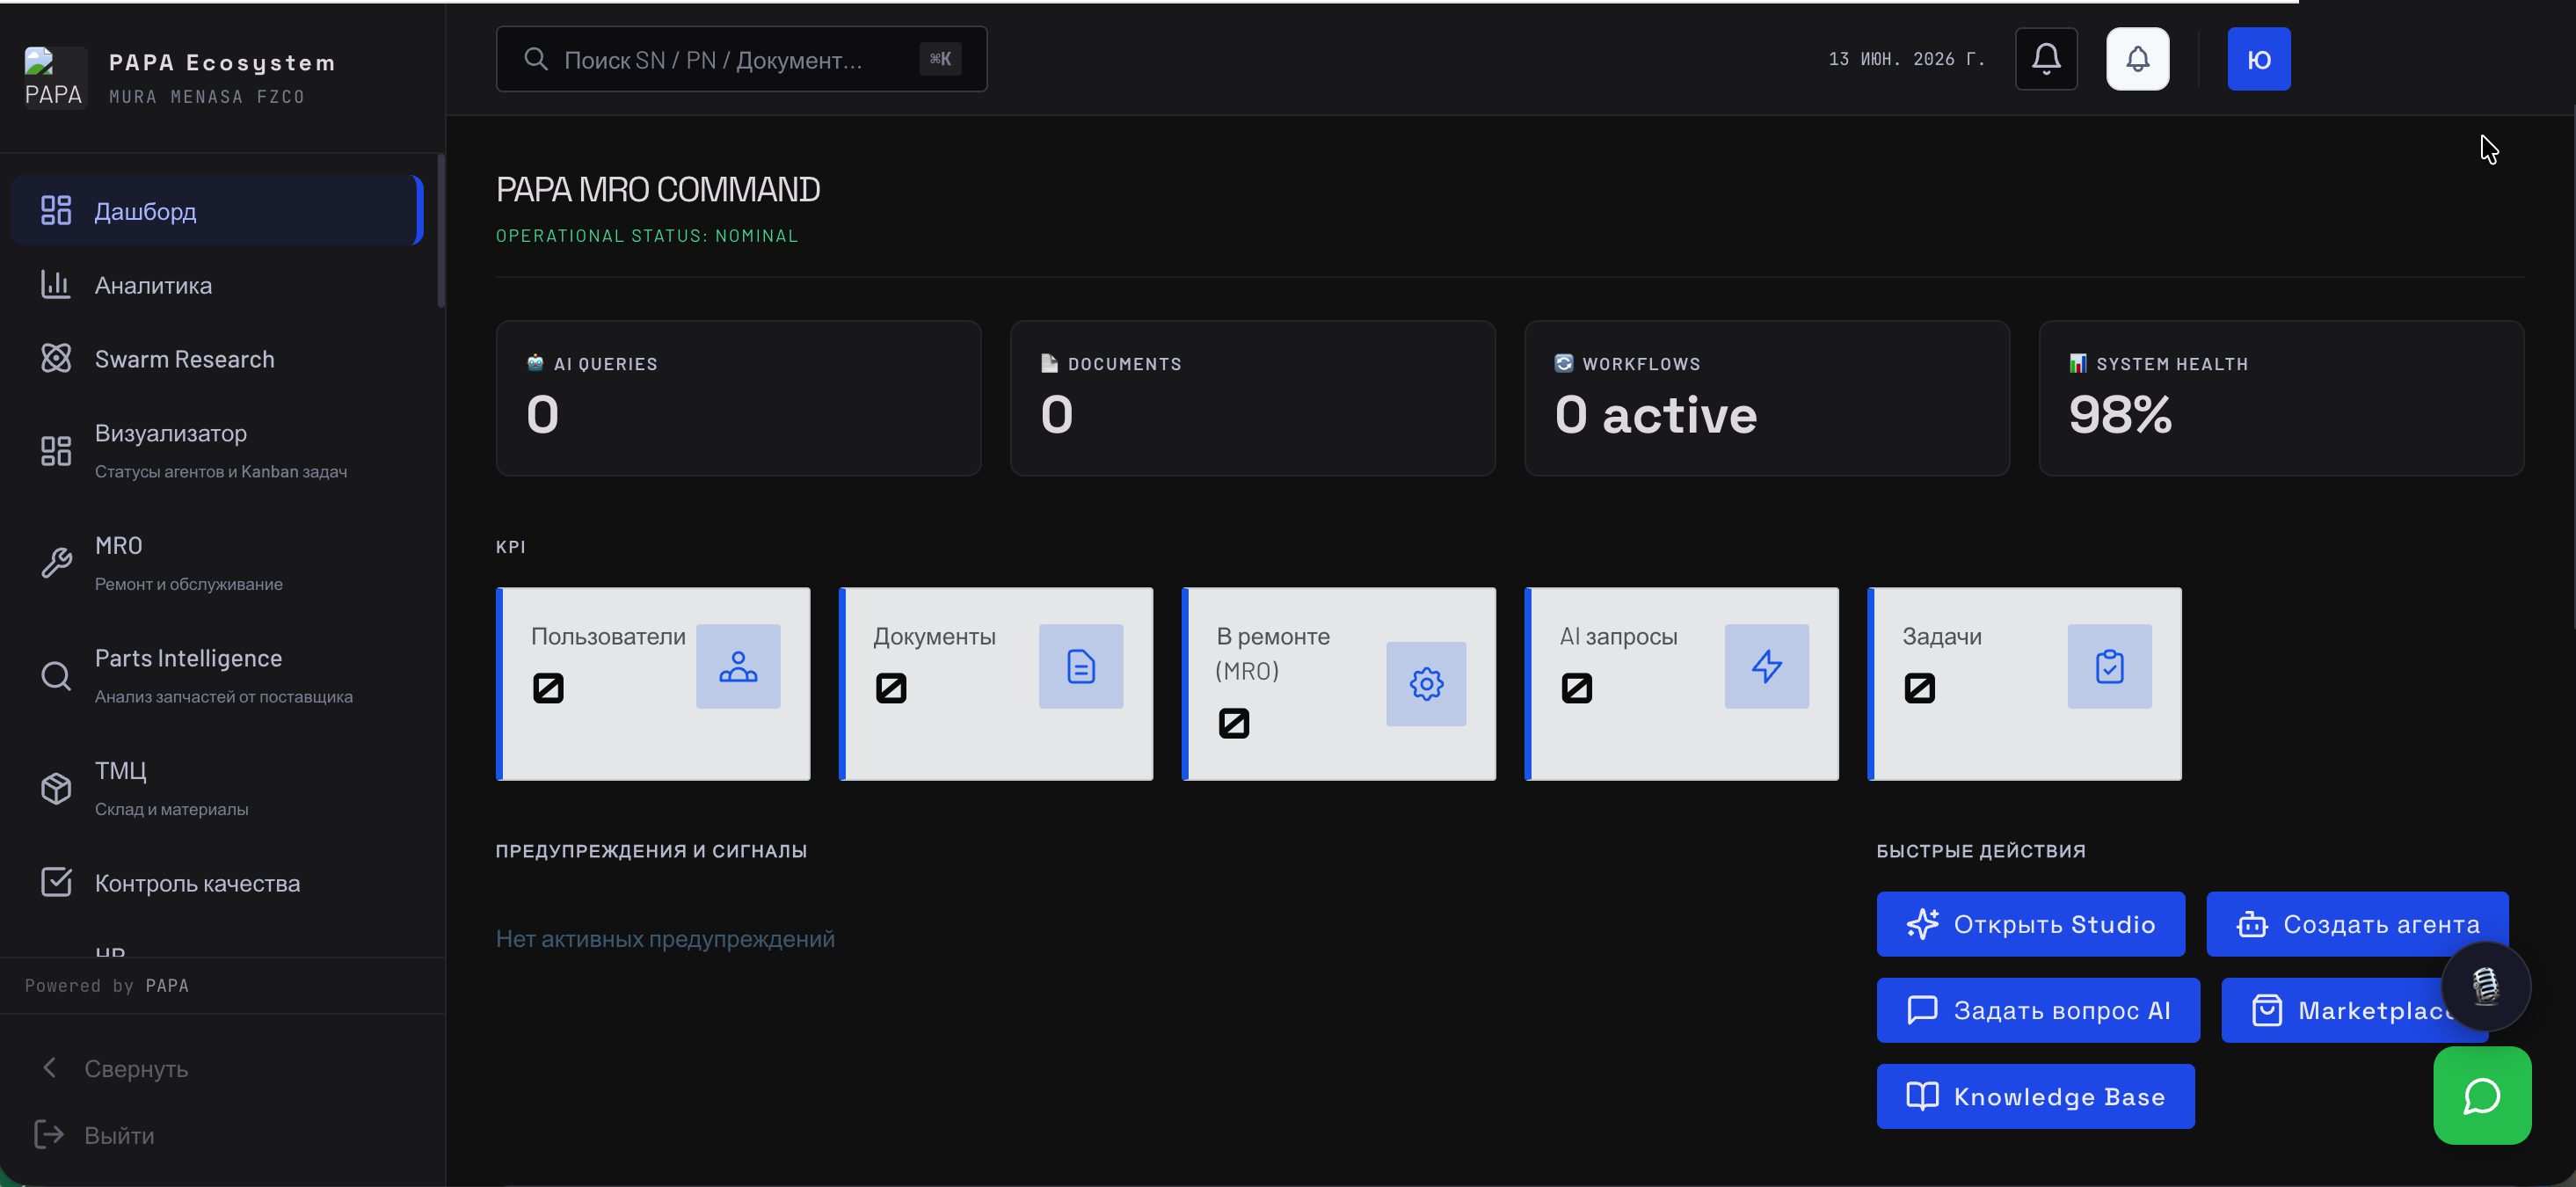2576x1187 pixels.
Task: Click the sidebar scrollbar
Action: (441, 231)
